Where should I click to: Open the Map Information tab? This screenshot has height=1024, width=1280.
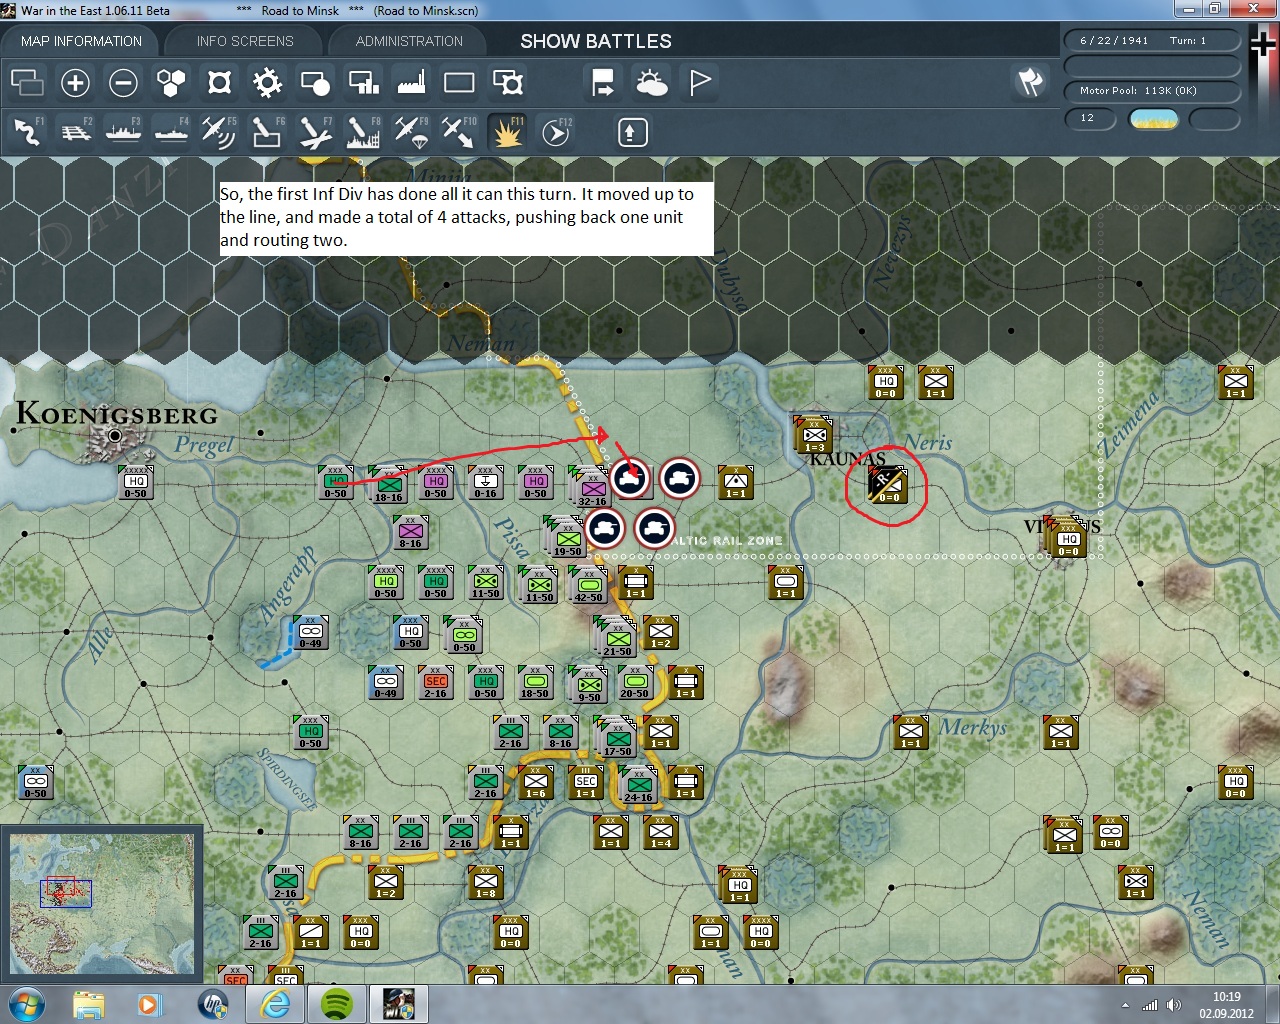tap(81, 41)
